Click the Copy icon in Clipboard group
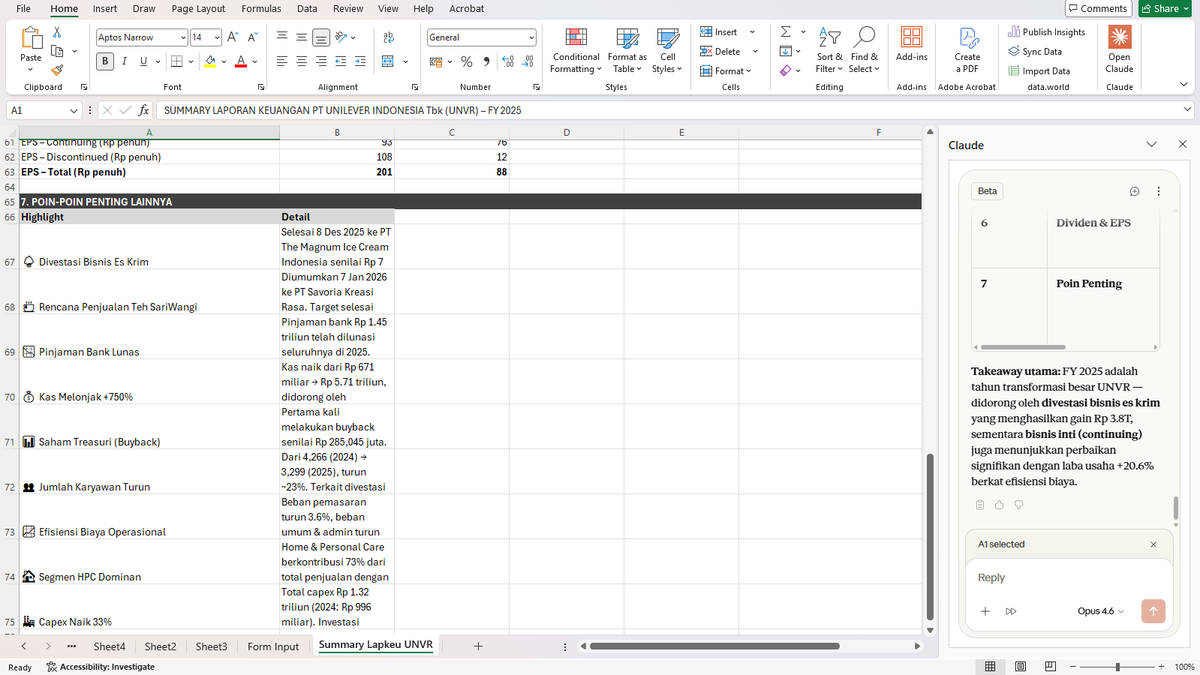 (x=57, y=51)
